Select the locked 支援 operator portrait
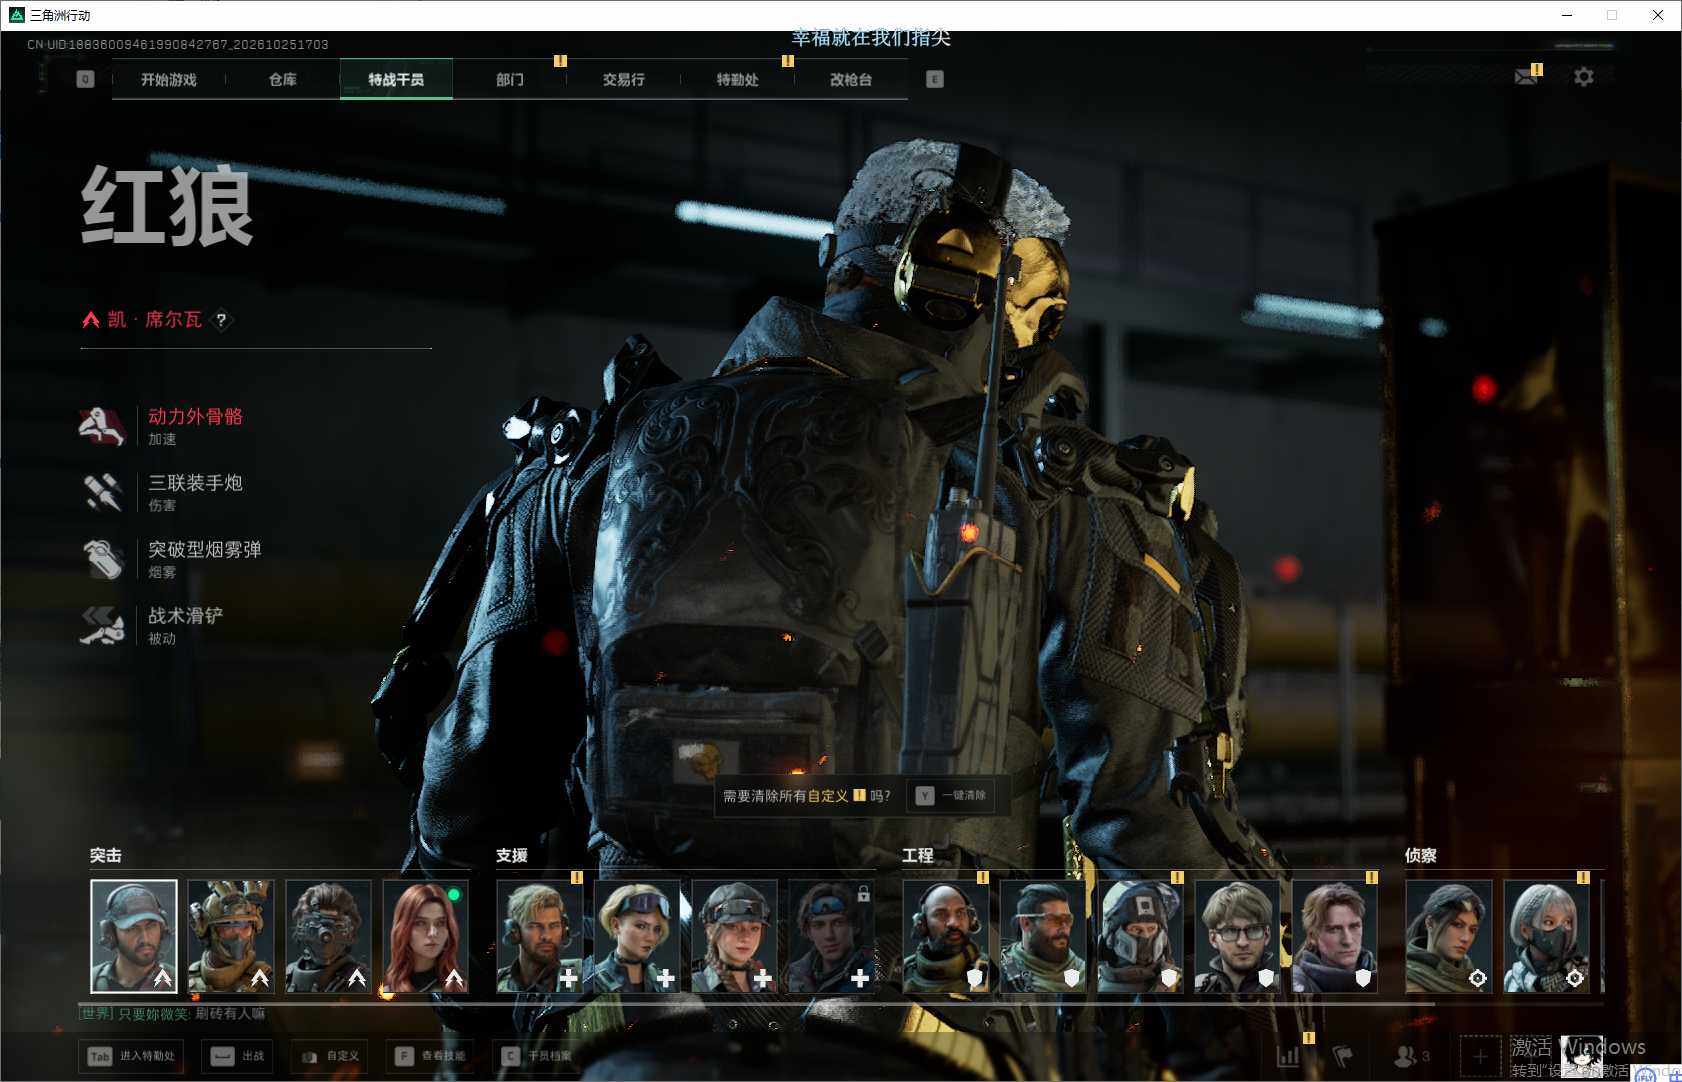 [832, 936]
